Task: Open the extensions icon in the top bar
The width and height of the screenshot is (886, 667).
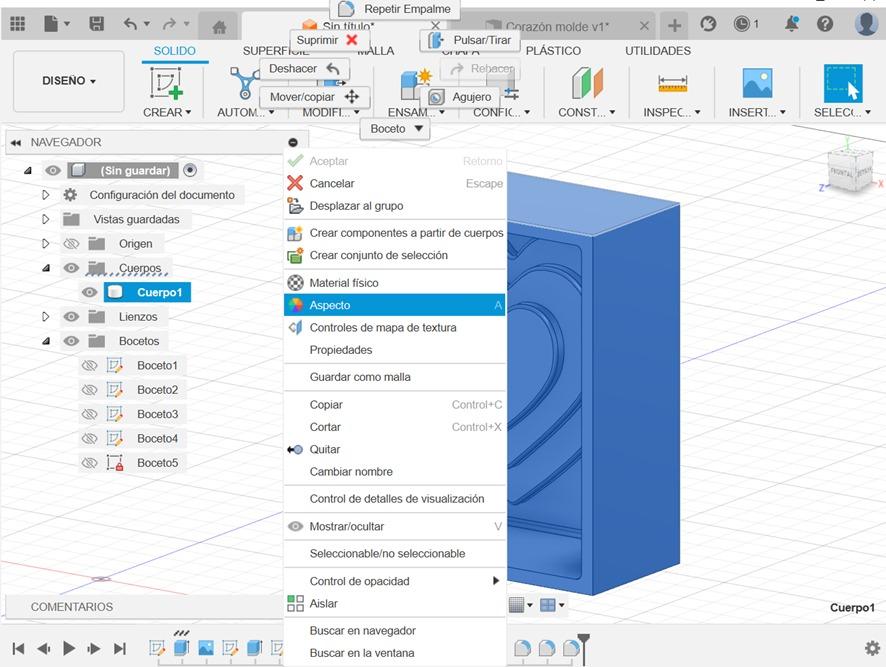Action: 708,24
